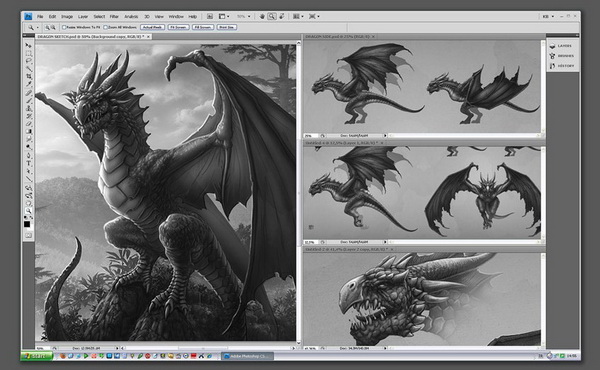Open workspace switcher dropdown at top right

tap(548, 16)
